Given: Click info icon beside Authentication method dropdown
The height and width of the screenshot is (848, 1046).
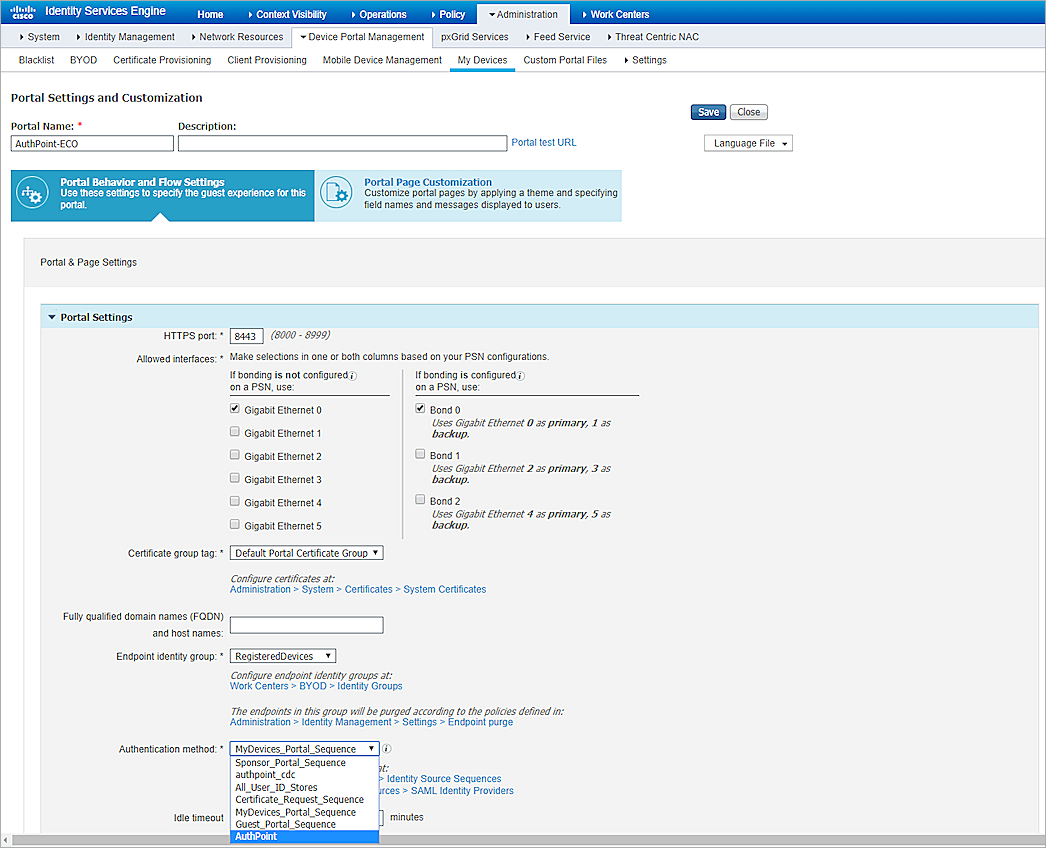Looking at the screenshot, I should click(x=386, y=749).
